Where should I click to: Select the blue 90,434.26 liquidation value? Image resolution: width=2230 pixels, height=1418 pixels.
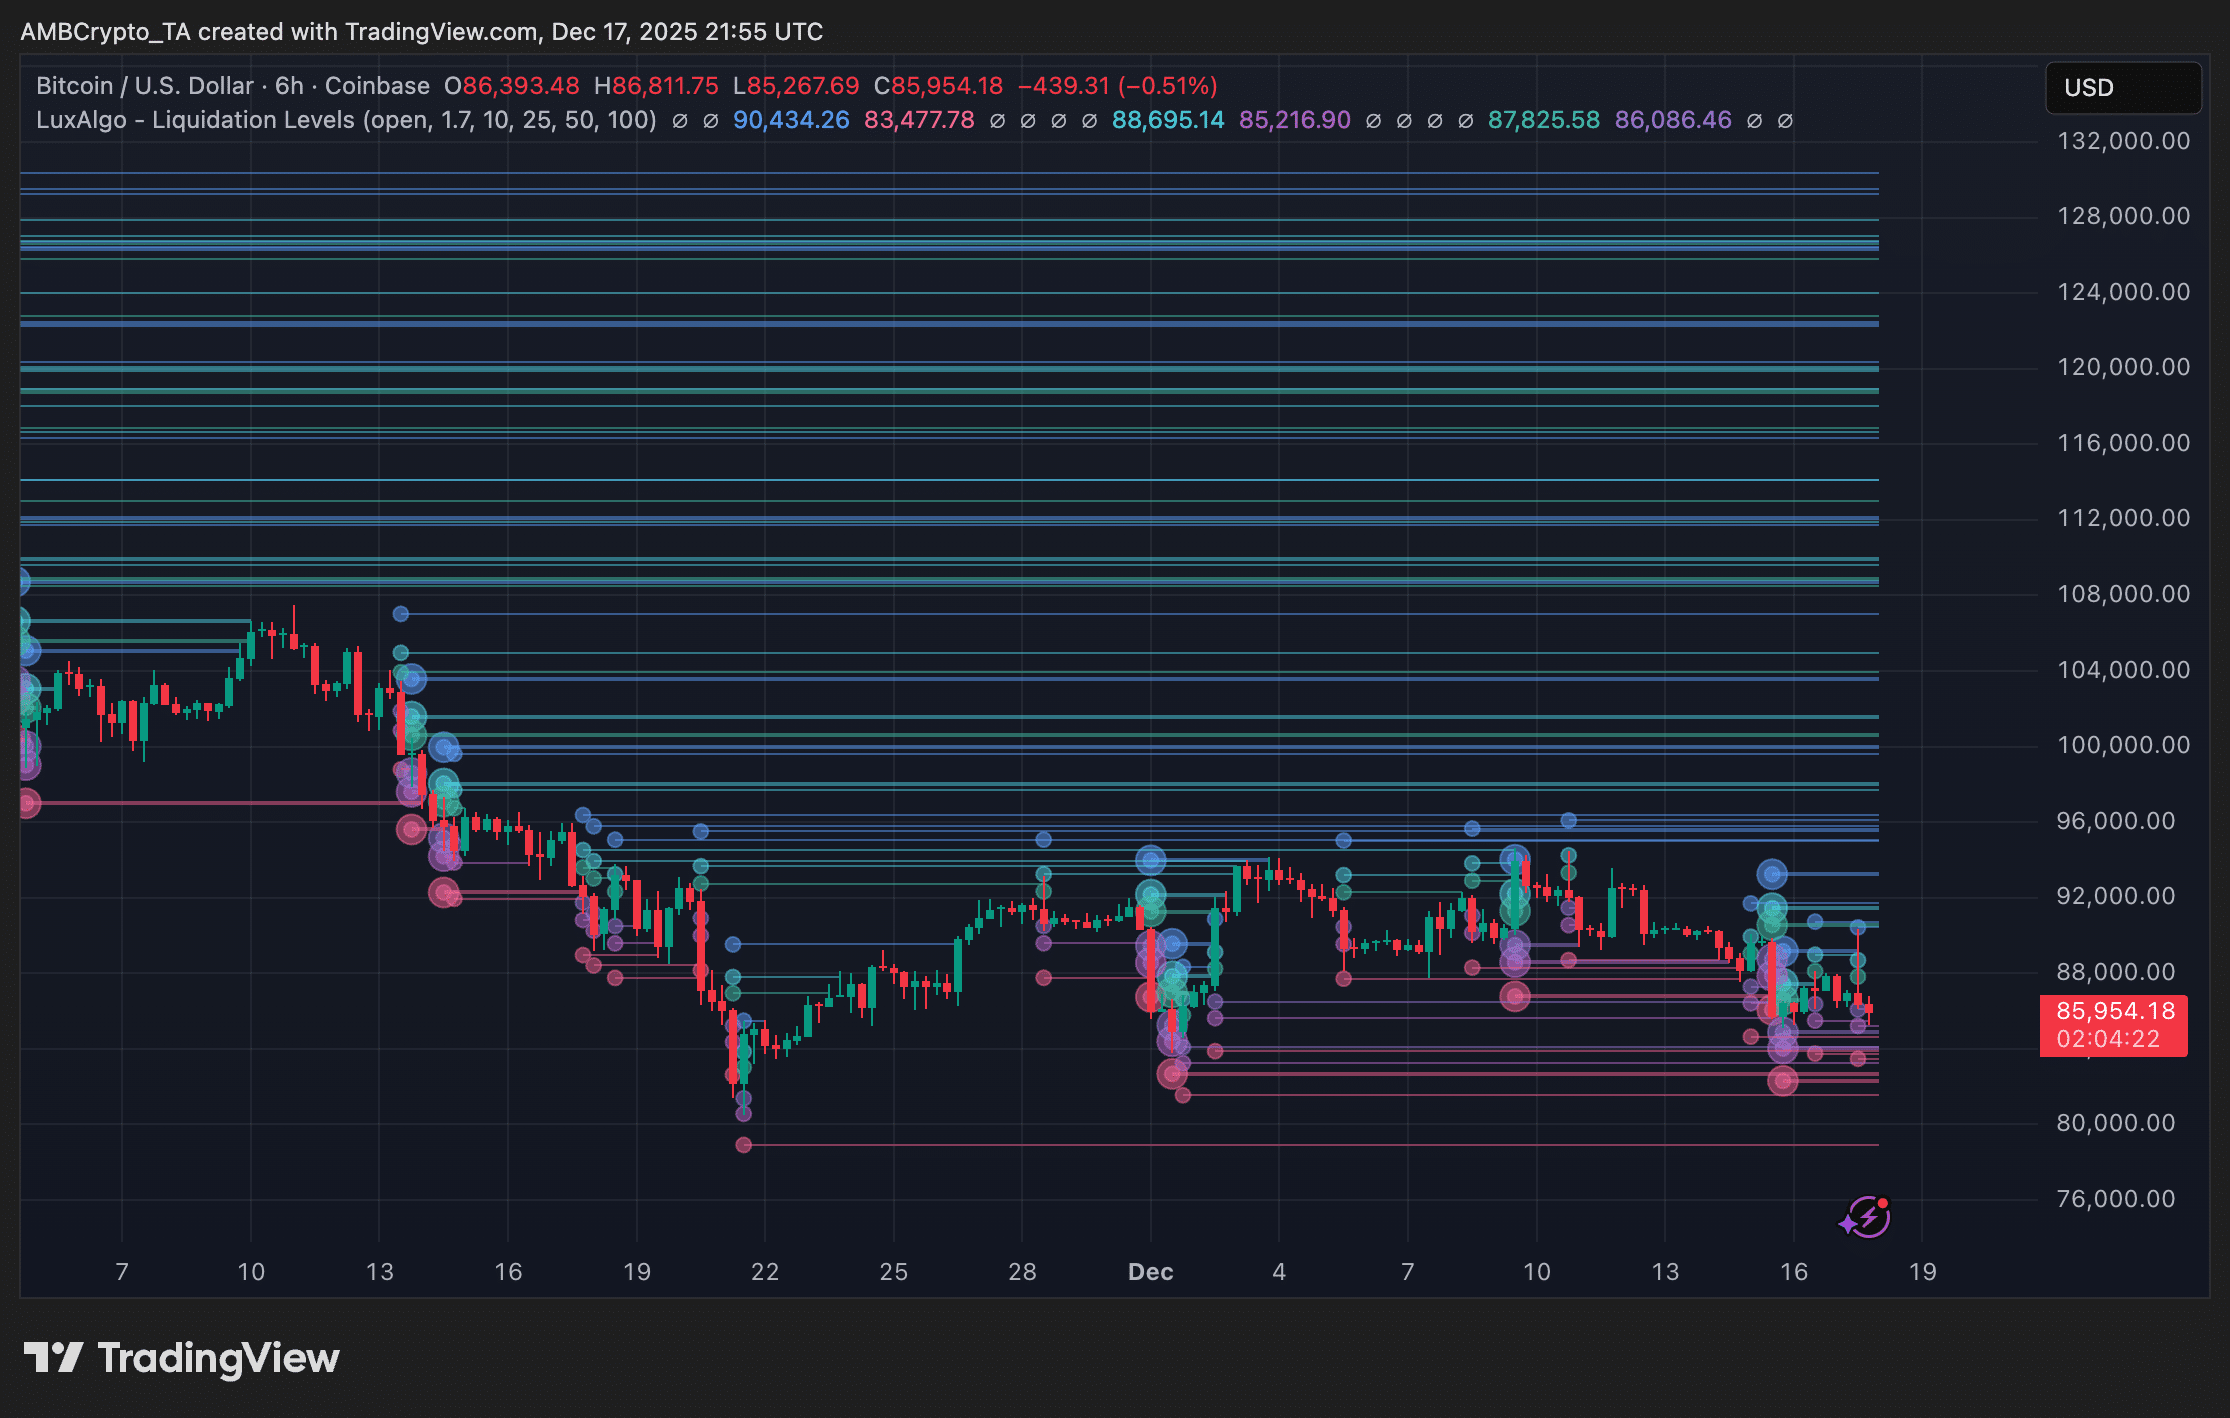[790, 120]
